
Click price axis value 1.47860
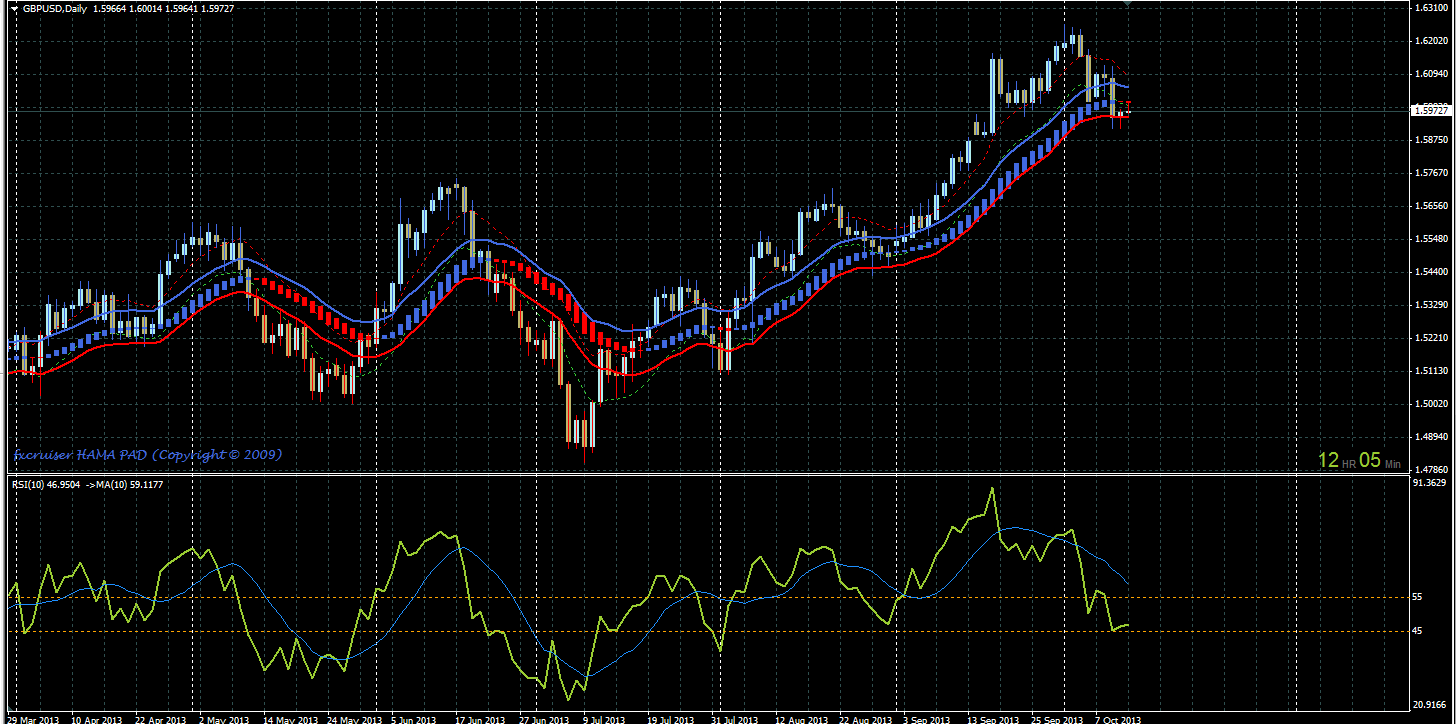(1432, 469)
